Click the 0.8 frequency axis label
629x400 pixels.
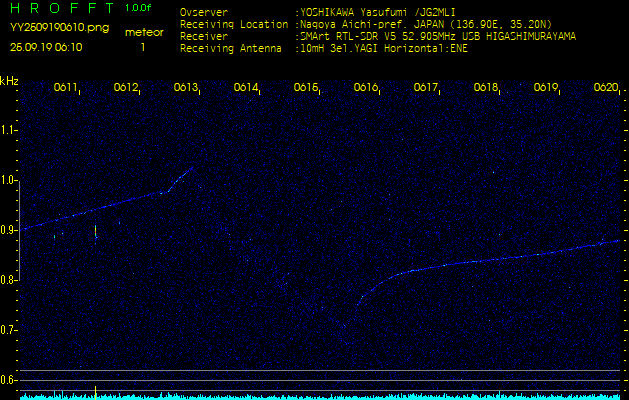[9, 280]
